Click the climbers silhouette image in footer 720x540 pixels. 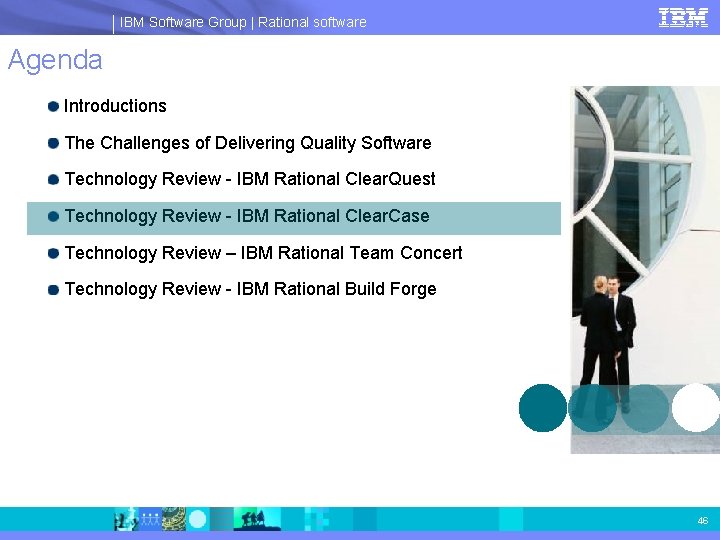pyautogui.click(x=257, y=519)
